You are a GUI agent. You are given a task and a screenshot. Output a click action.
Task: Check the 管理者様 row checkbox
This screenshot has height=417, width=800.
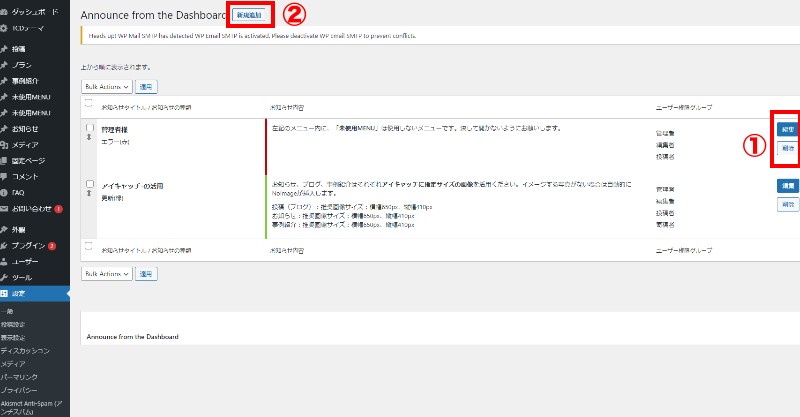click(x=89, y=129)
